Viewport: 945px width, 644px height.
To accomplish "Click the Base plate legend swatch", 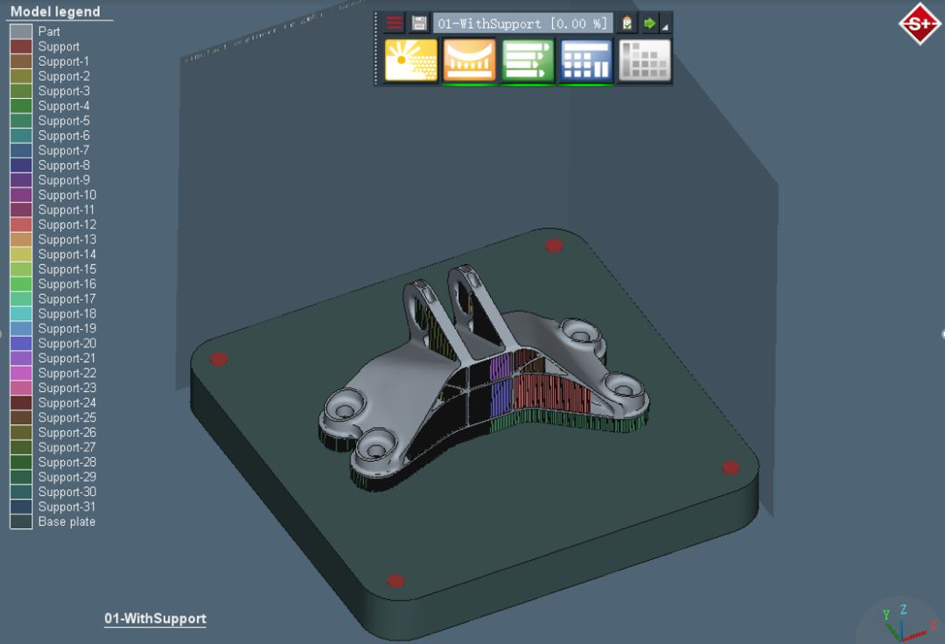I will [21, 522].
